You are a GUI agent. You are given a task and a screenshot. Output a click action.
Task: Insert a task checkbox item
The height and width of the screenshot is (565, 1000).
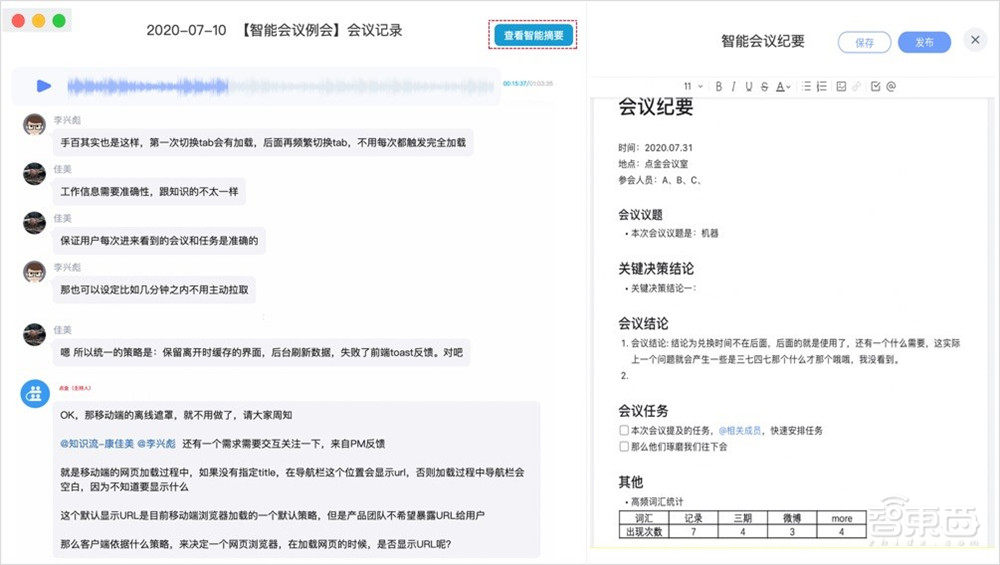[876, 86]
